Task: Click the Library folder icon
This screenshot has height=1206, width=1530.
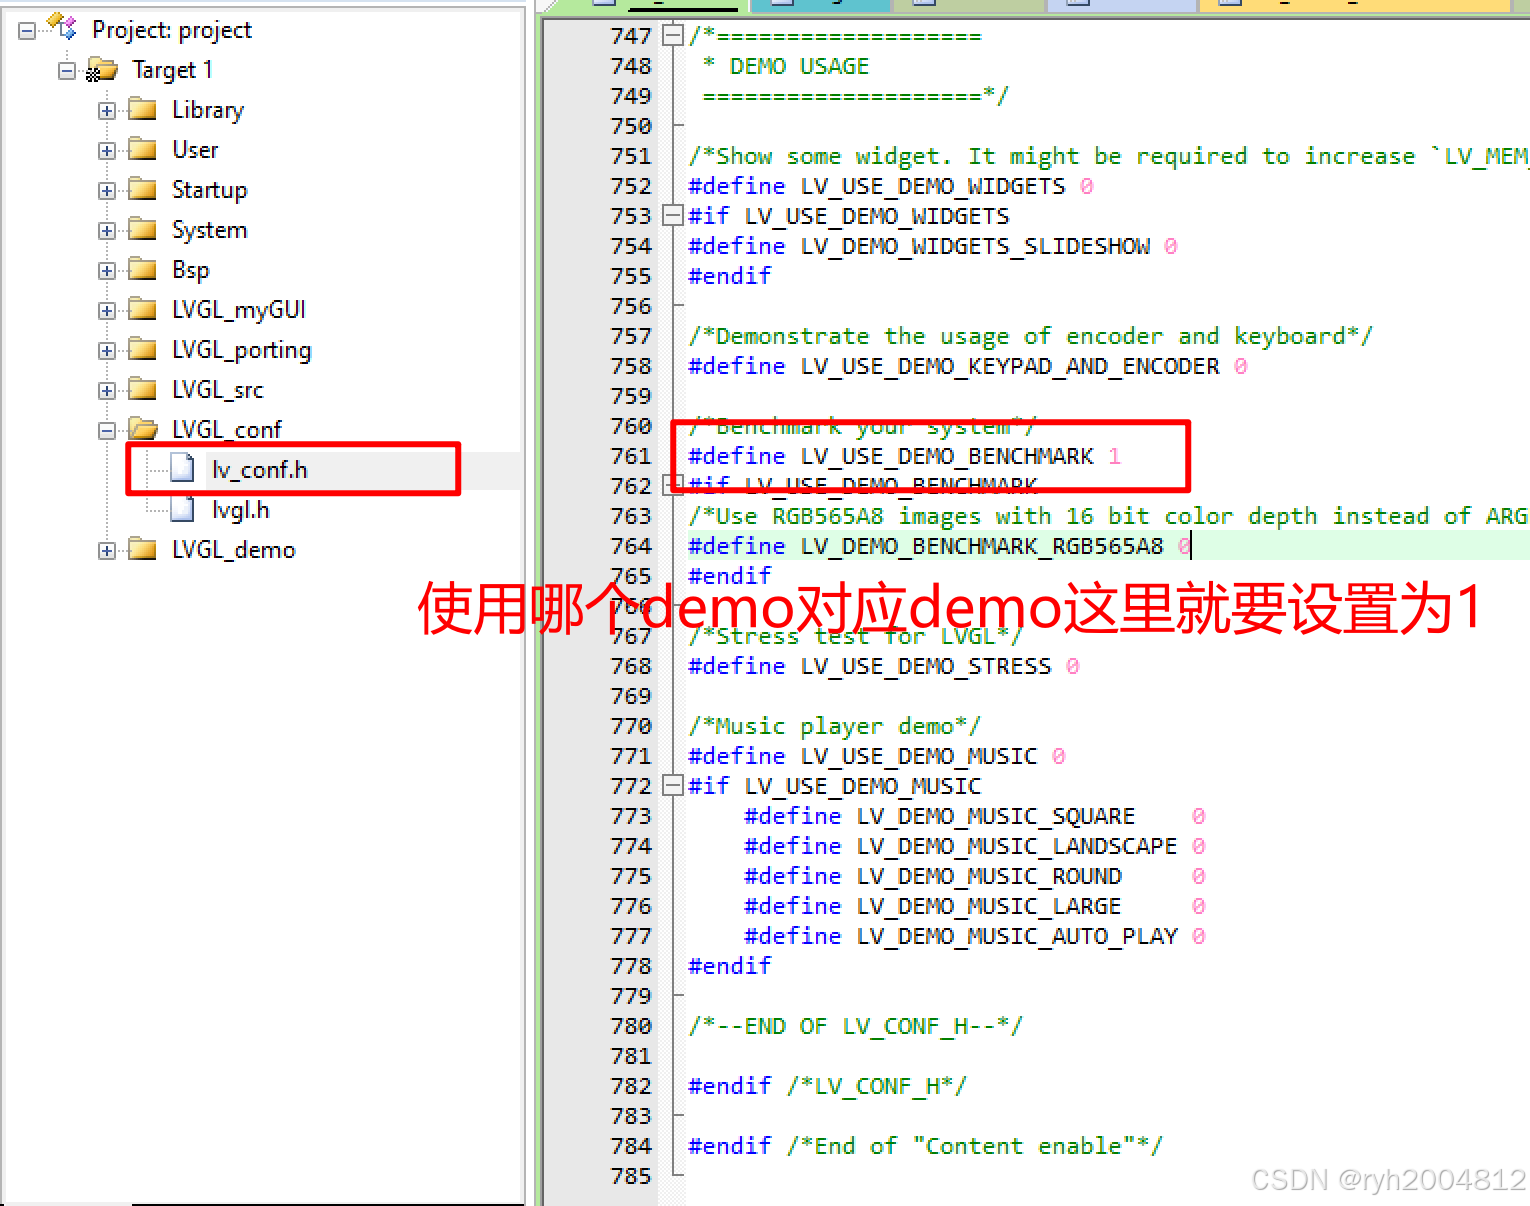Action: [x=142, y=109]
